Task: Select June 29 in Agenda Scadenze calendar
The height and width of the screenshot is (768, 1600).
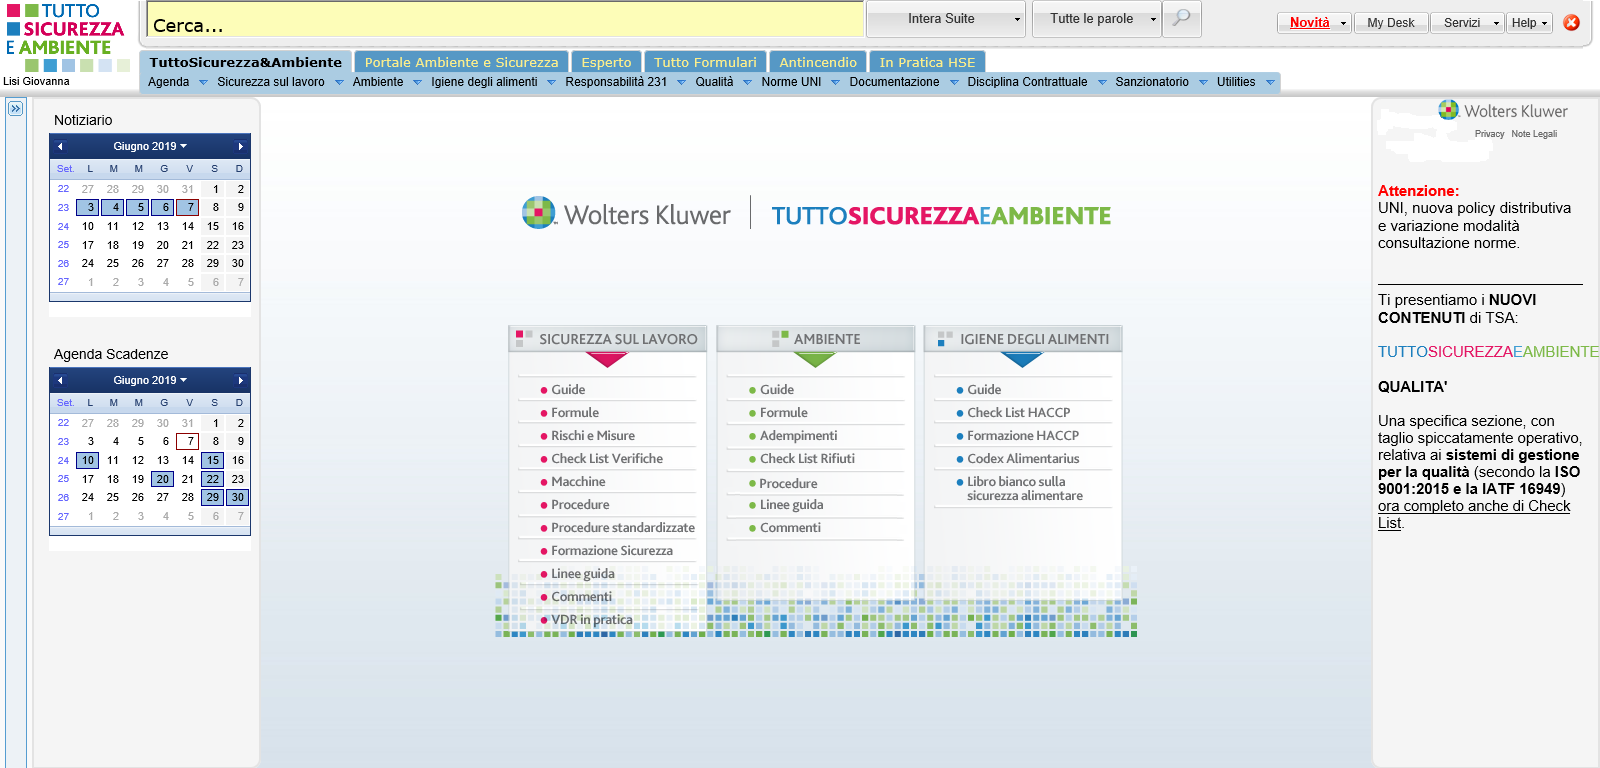Action: click(213, 497)
